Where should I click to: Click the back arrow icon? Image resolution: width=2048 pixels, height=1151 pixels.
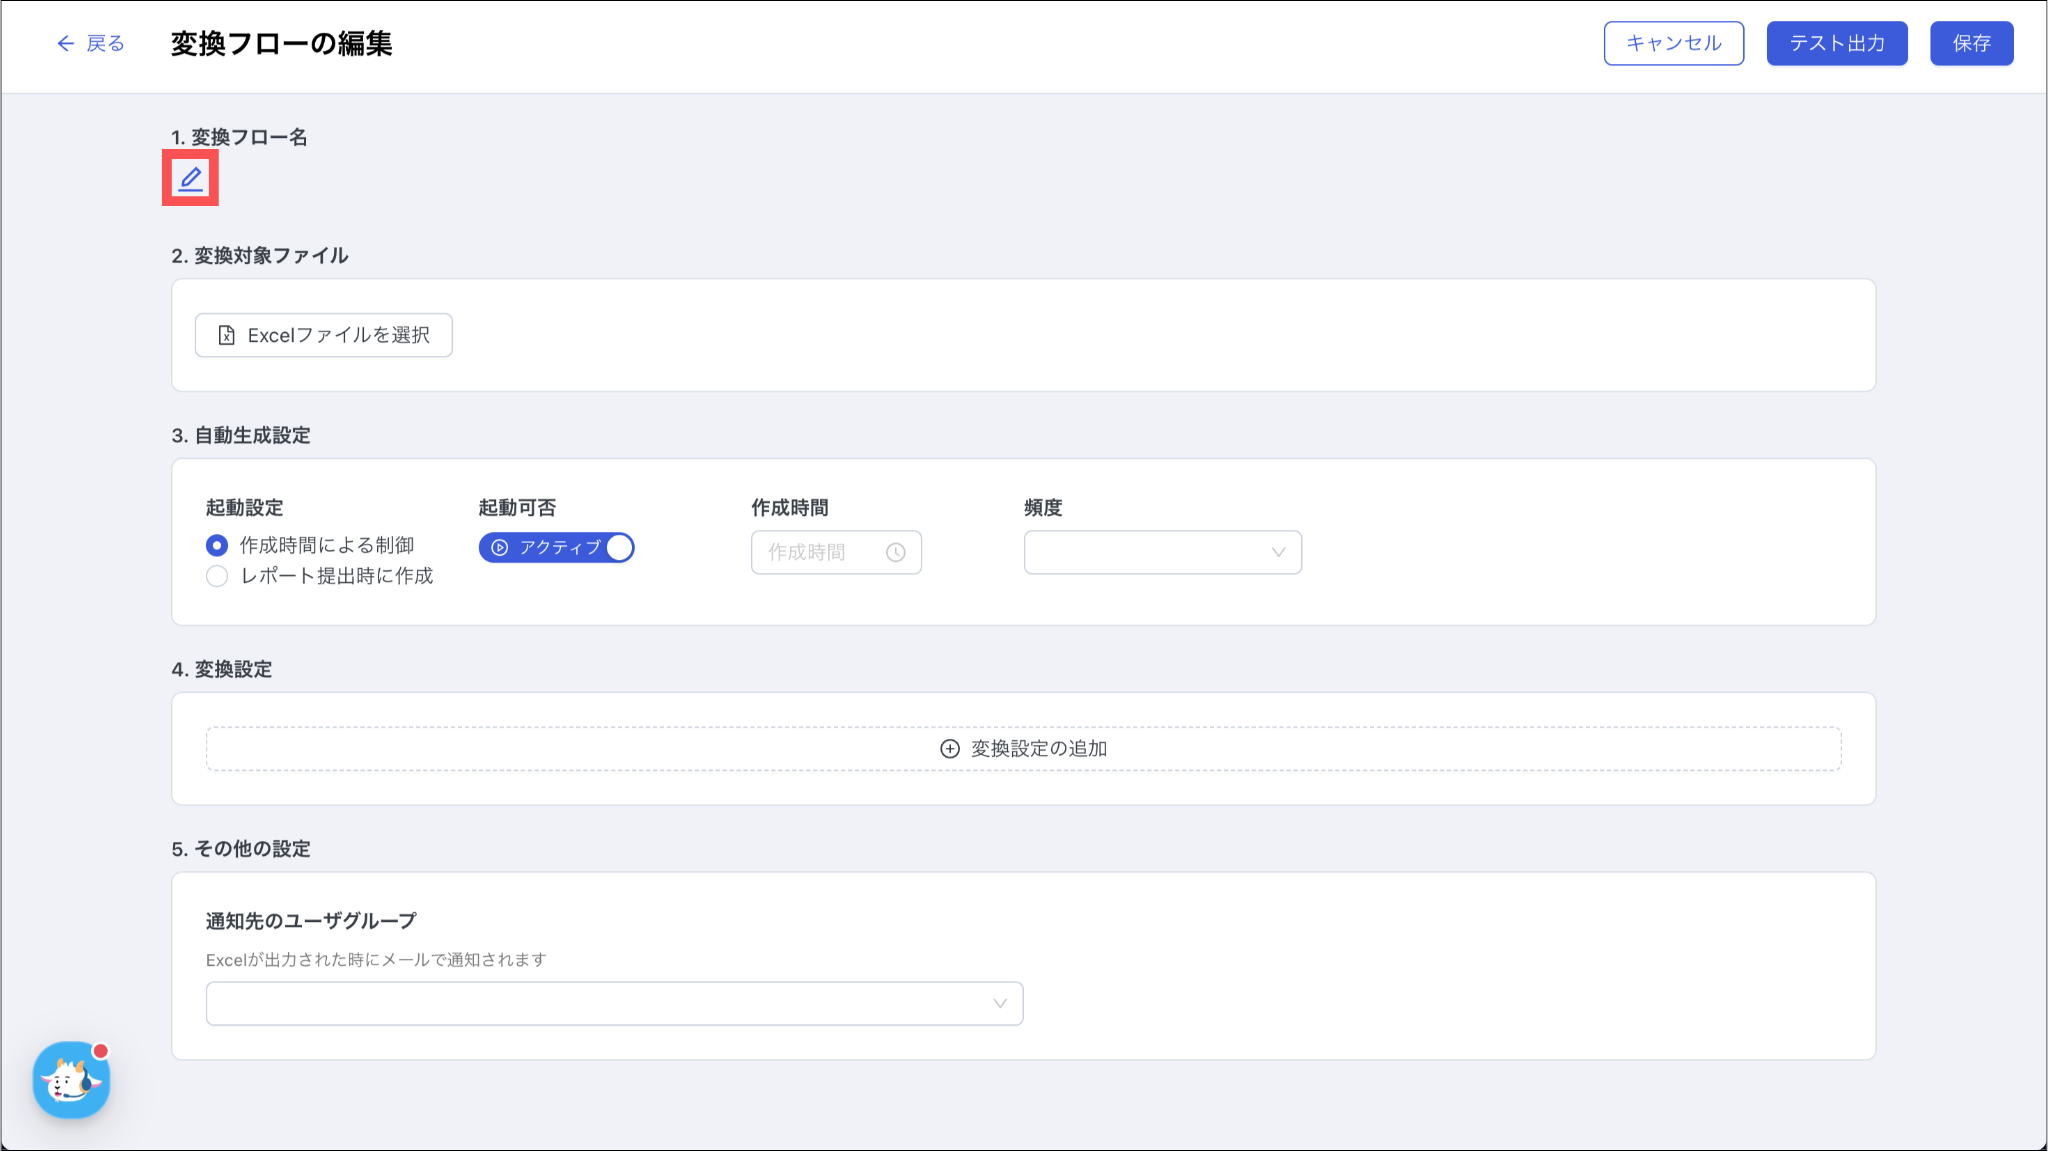click(65, 43)
